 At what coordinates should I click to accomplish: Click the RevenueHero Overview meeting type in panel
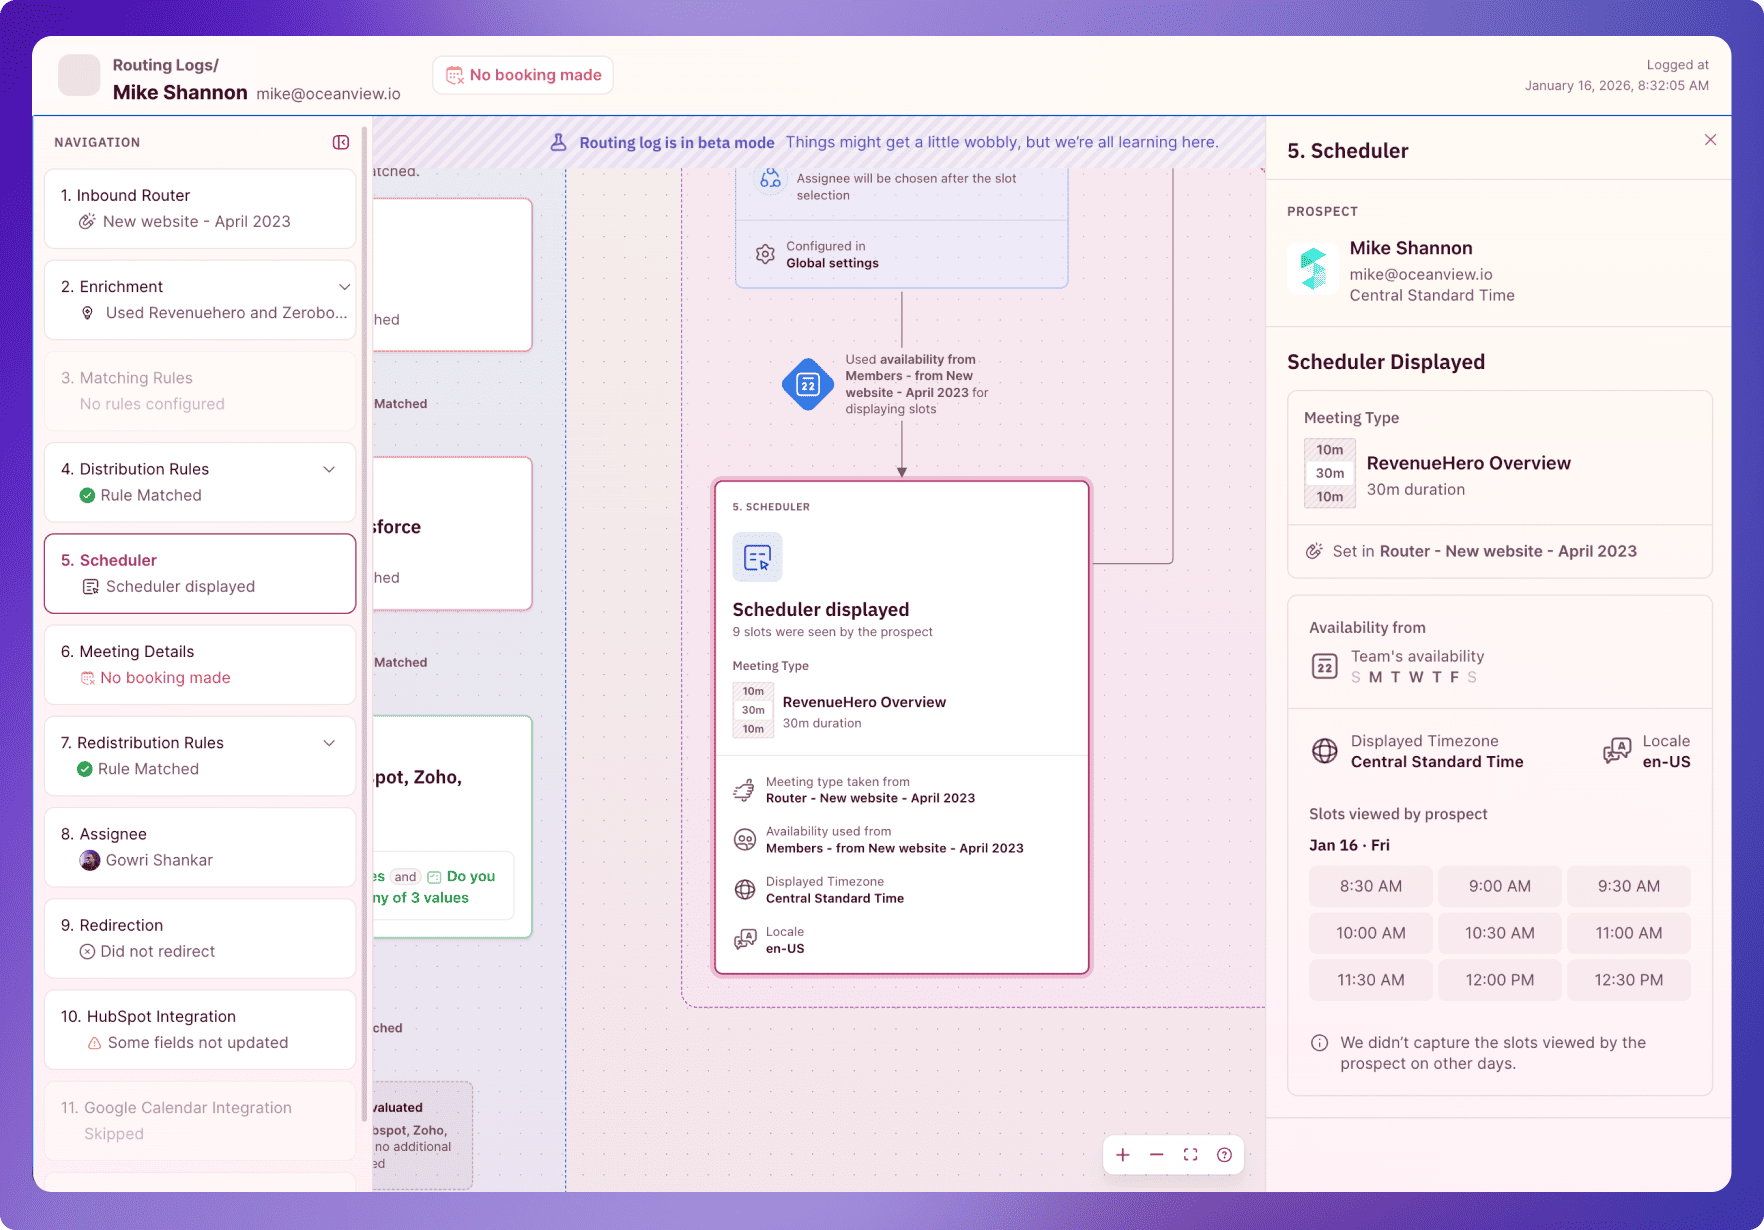(1469, 463)
